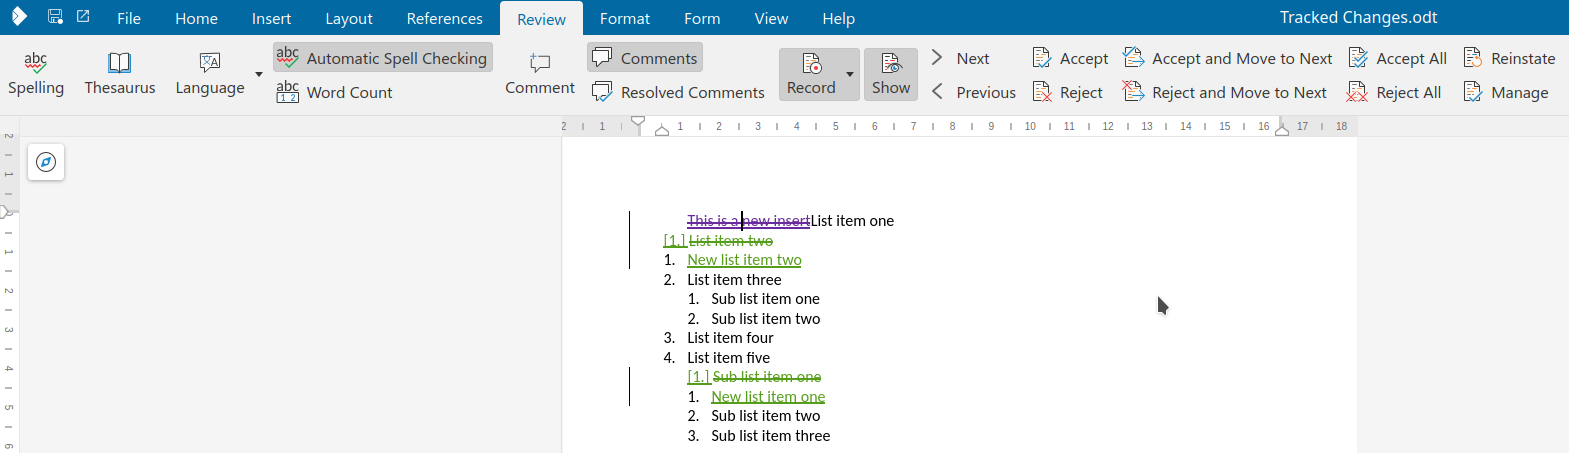Click Reject and Move to Next
1569x453 pixels.
click(1225, 92)
